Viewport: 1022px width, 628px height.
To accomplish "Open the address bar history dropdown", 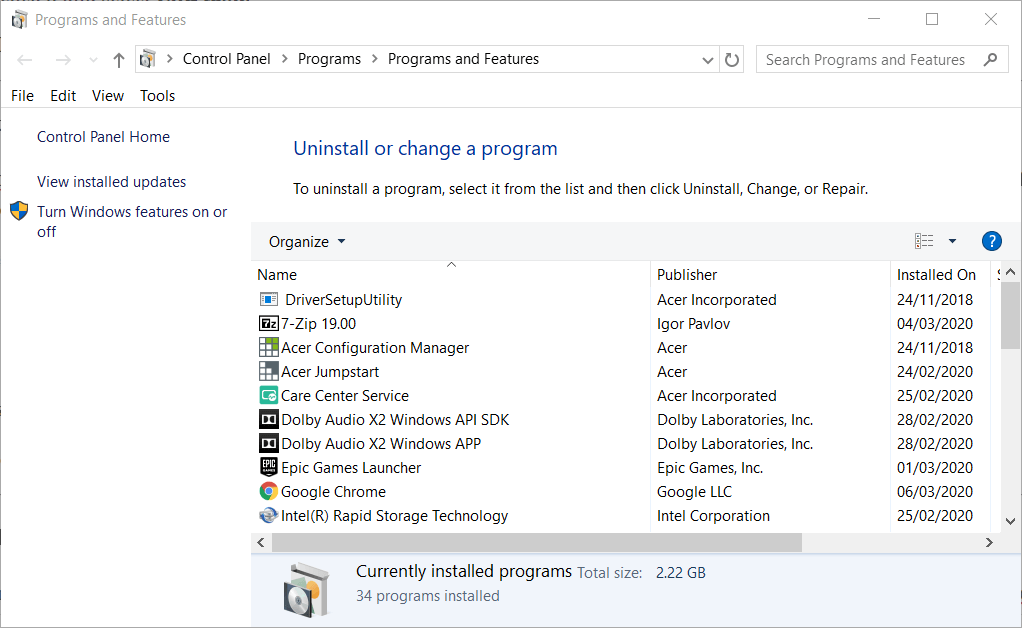I will (x=708, y=60).
